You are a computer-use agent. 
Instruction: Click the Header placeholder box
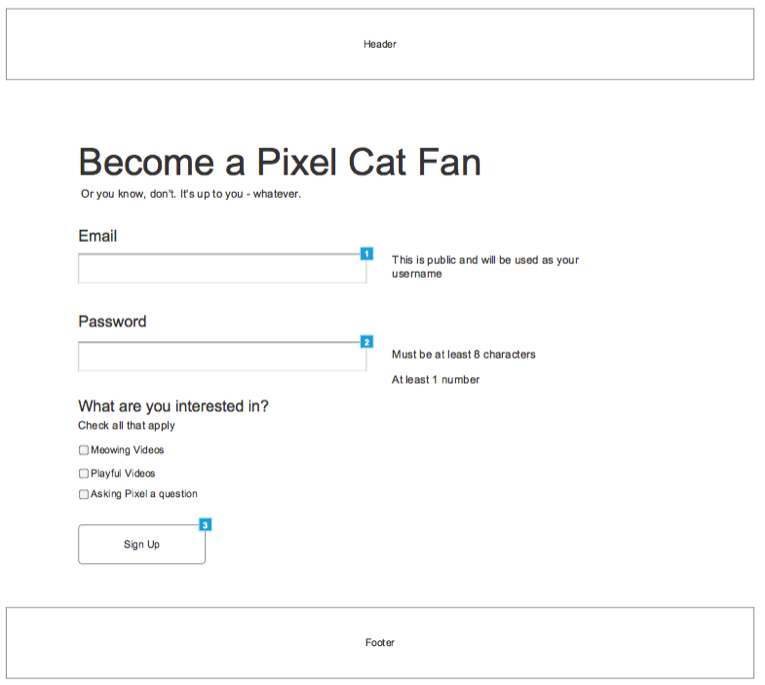point(380,44)
